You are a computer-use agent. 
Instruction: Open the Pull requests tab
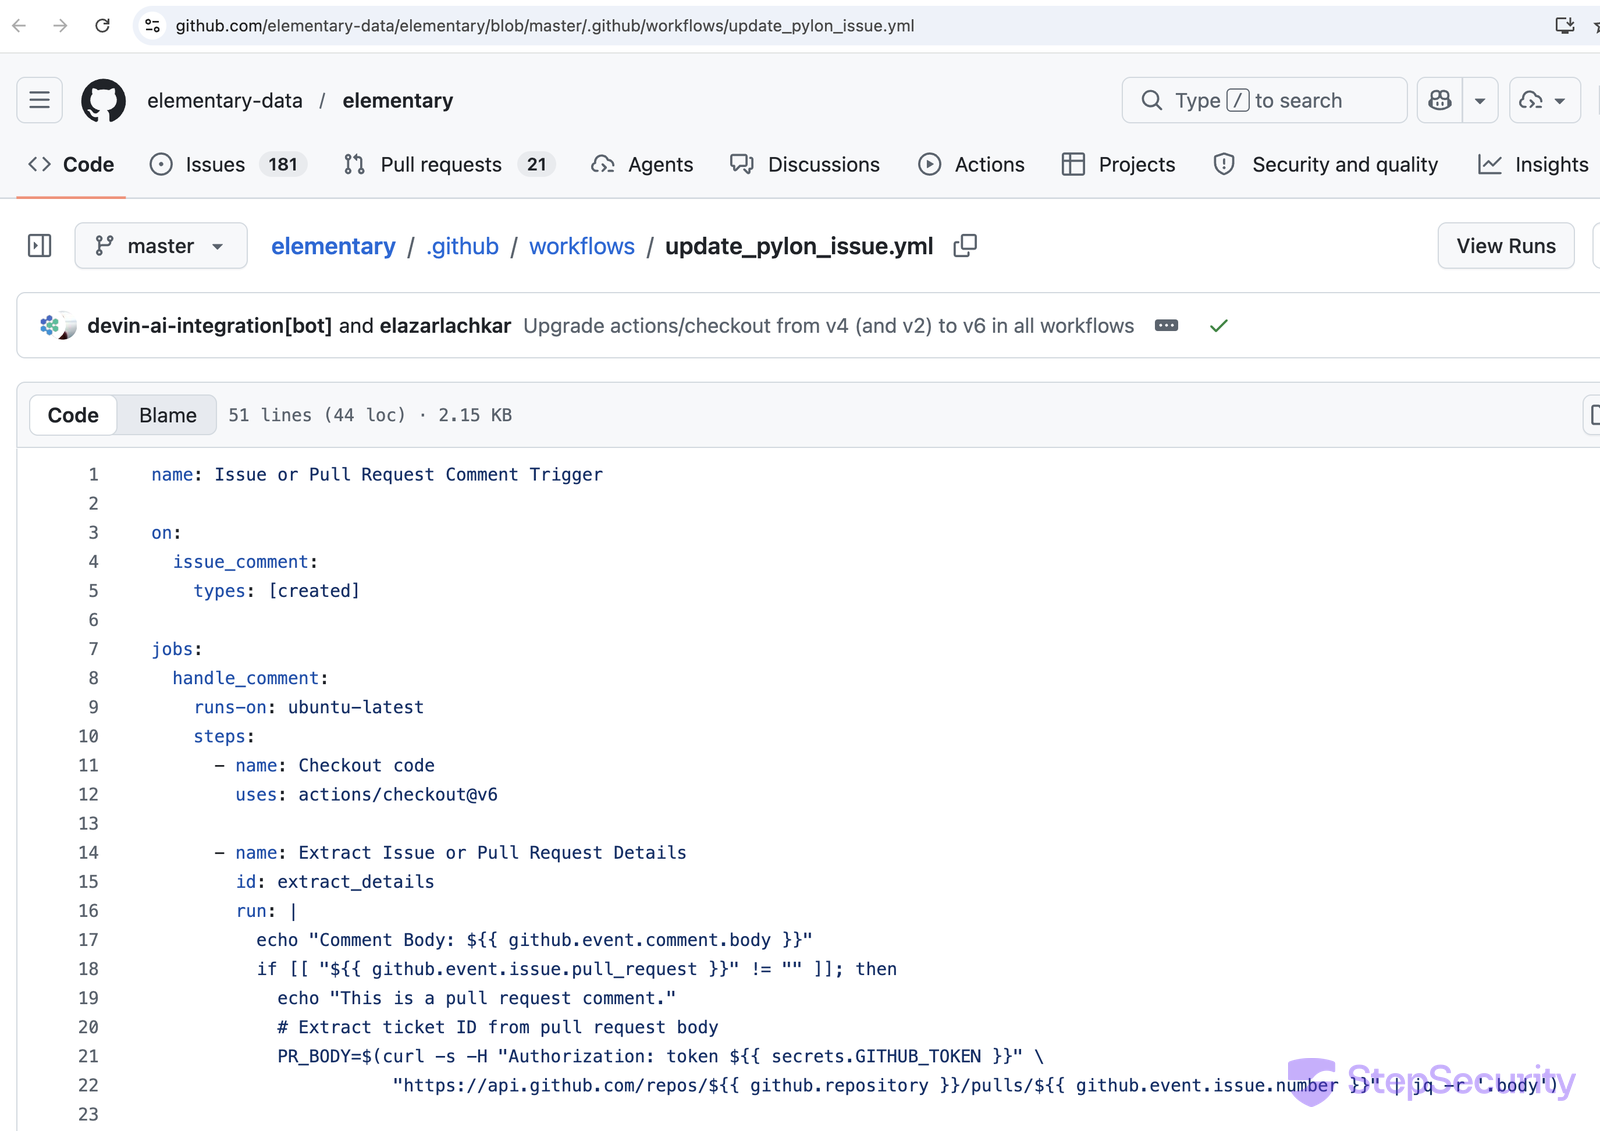click(x=449, y=164)
